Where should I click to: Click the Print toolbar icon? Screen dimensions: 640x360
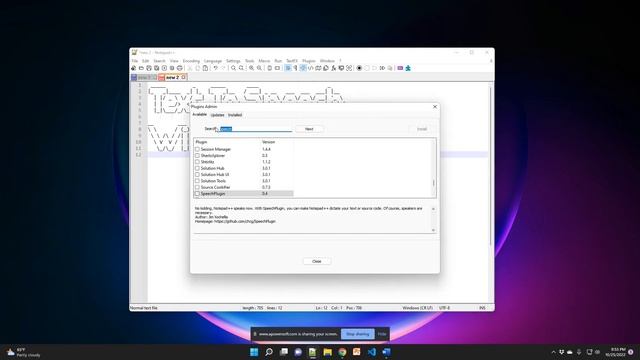coord(180,68)
